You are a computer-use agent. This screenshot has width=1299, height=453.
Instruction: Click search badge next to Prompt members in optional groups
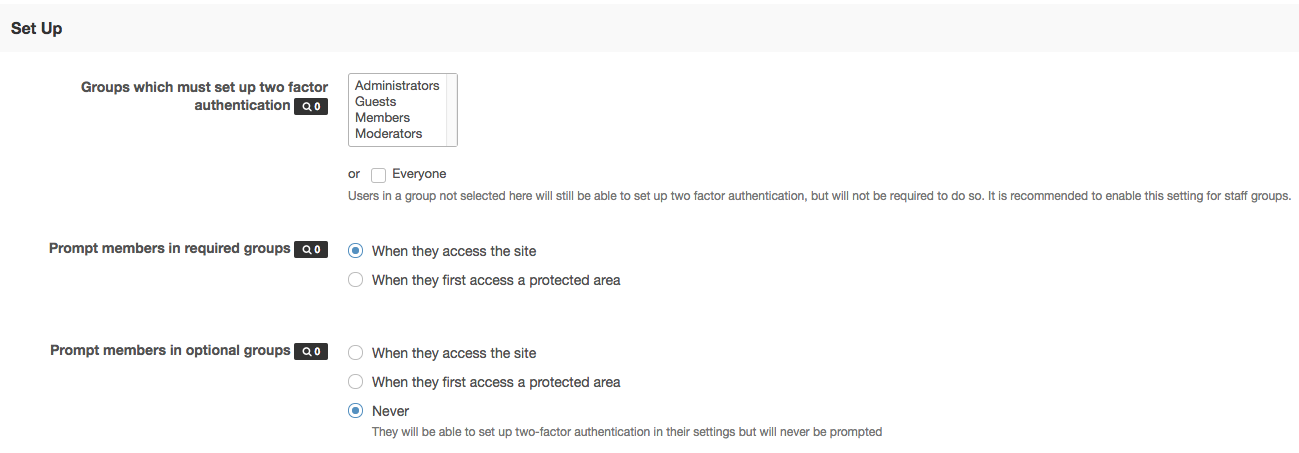point(310,352)
